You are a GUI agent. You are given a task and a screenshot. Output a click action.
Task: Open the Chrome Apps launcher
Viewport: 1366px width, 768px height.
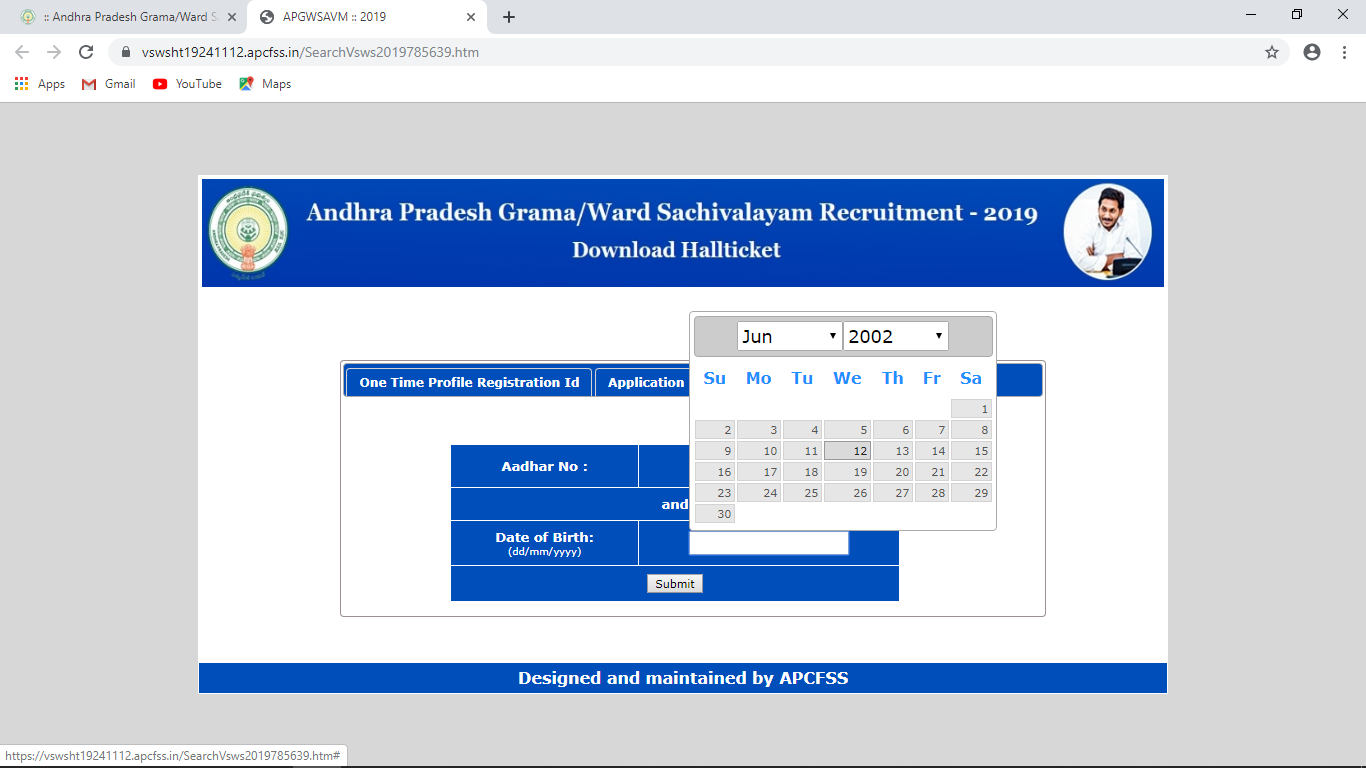tap(22, 84)
